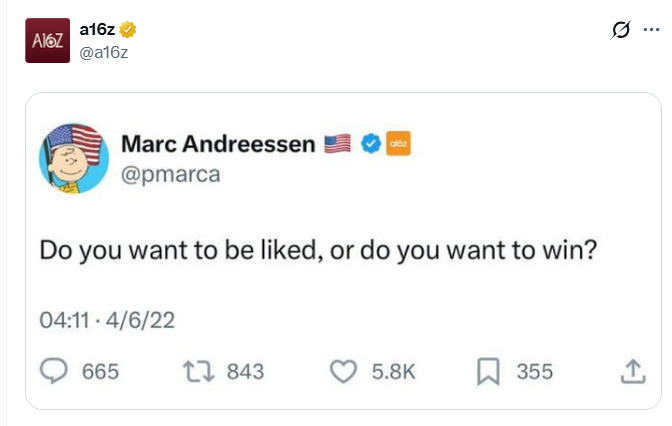Click the 5.8K likes count
672x426 pixels.
pos(393,371)
